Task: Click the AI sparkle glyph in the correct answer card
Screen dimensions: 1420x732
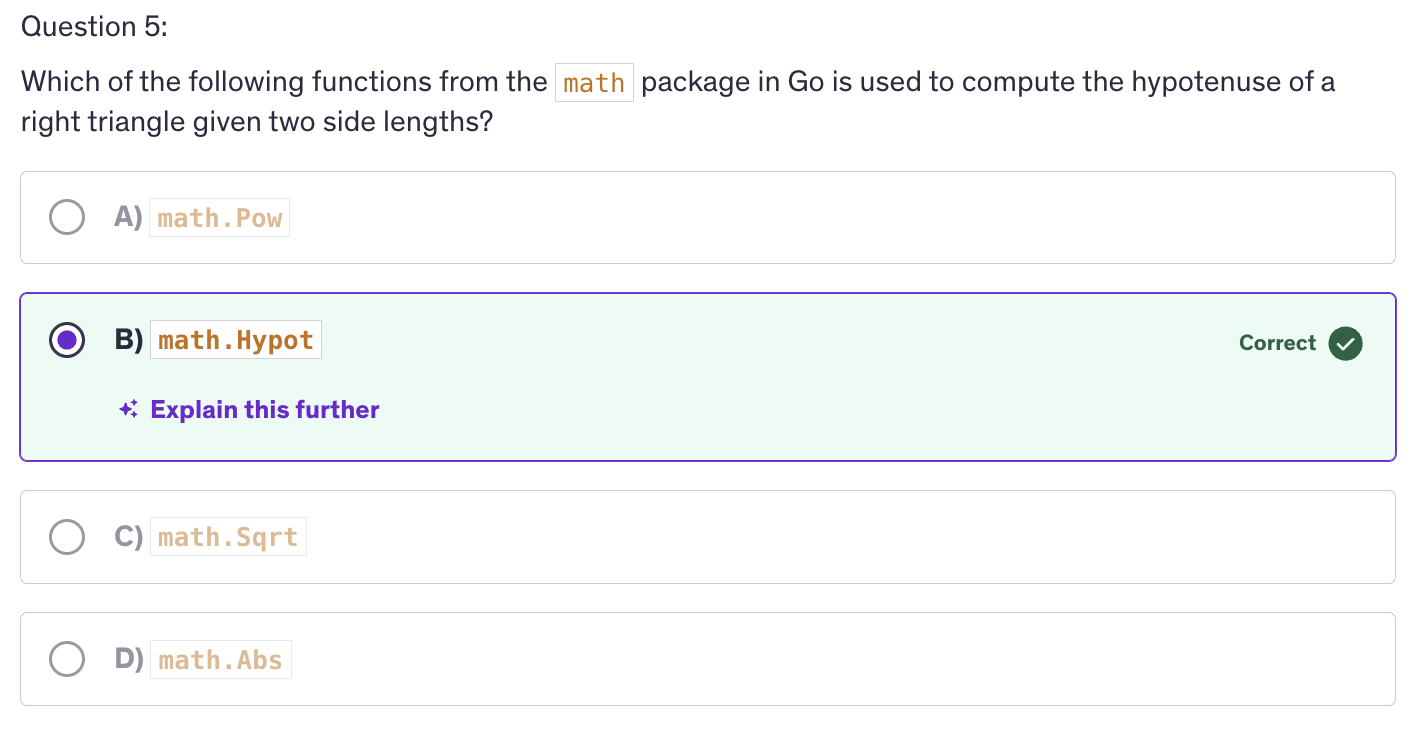Action: (127, 409)
